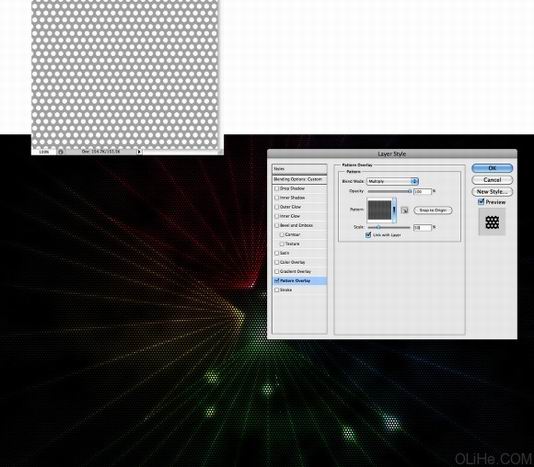Click the status bar icon beside zoom percentage
This screenshot has height=467, width=534.
click(60, 152)
